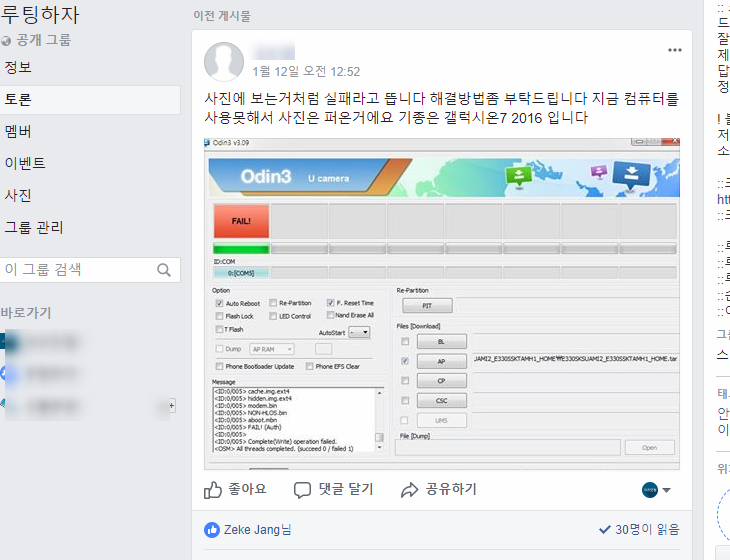This screenshot has width=730, height=560.
Task: Click the 공유하기 share arrow icon
Action: (409, 489)
